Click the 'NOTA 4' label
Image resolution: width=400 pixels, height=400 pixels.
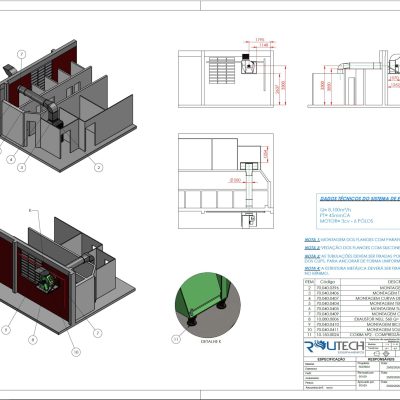tap(312, 267)
